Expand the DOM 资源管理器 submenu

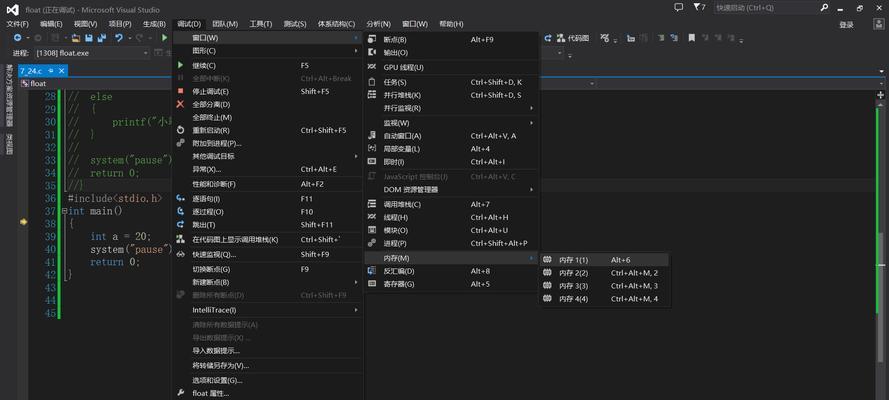[x=451, y=189]
